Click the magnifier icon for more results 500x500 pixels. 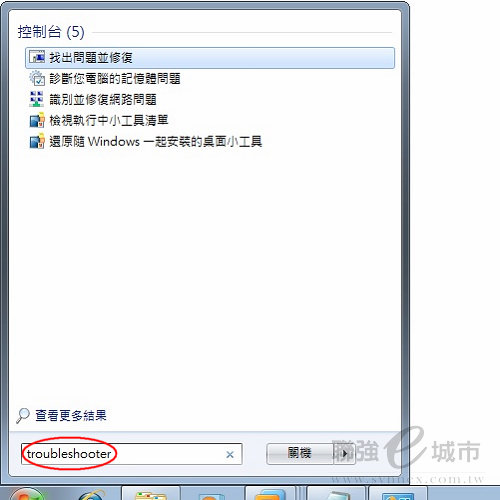pos(23,416)
